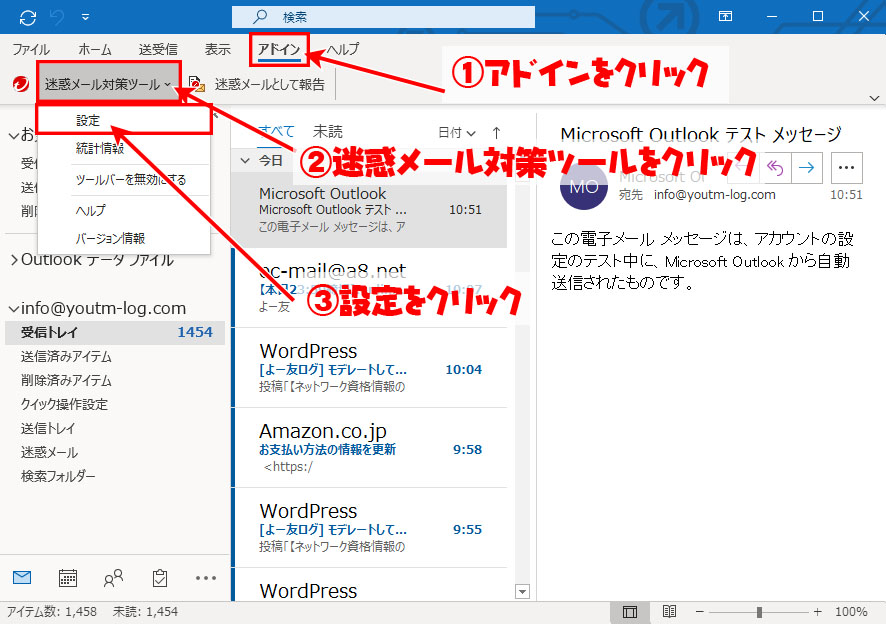Click the zoom in plus button

(817, 612)
